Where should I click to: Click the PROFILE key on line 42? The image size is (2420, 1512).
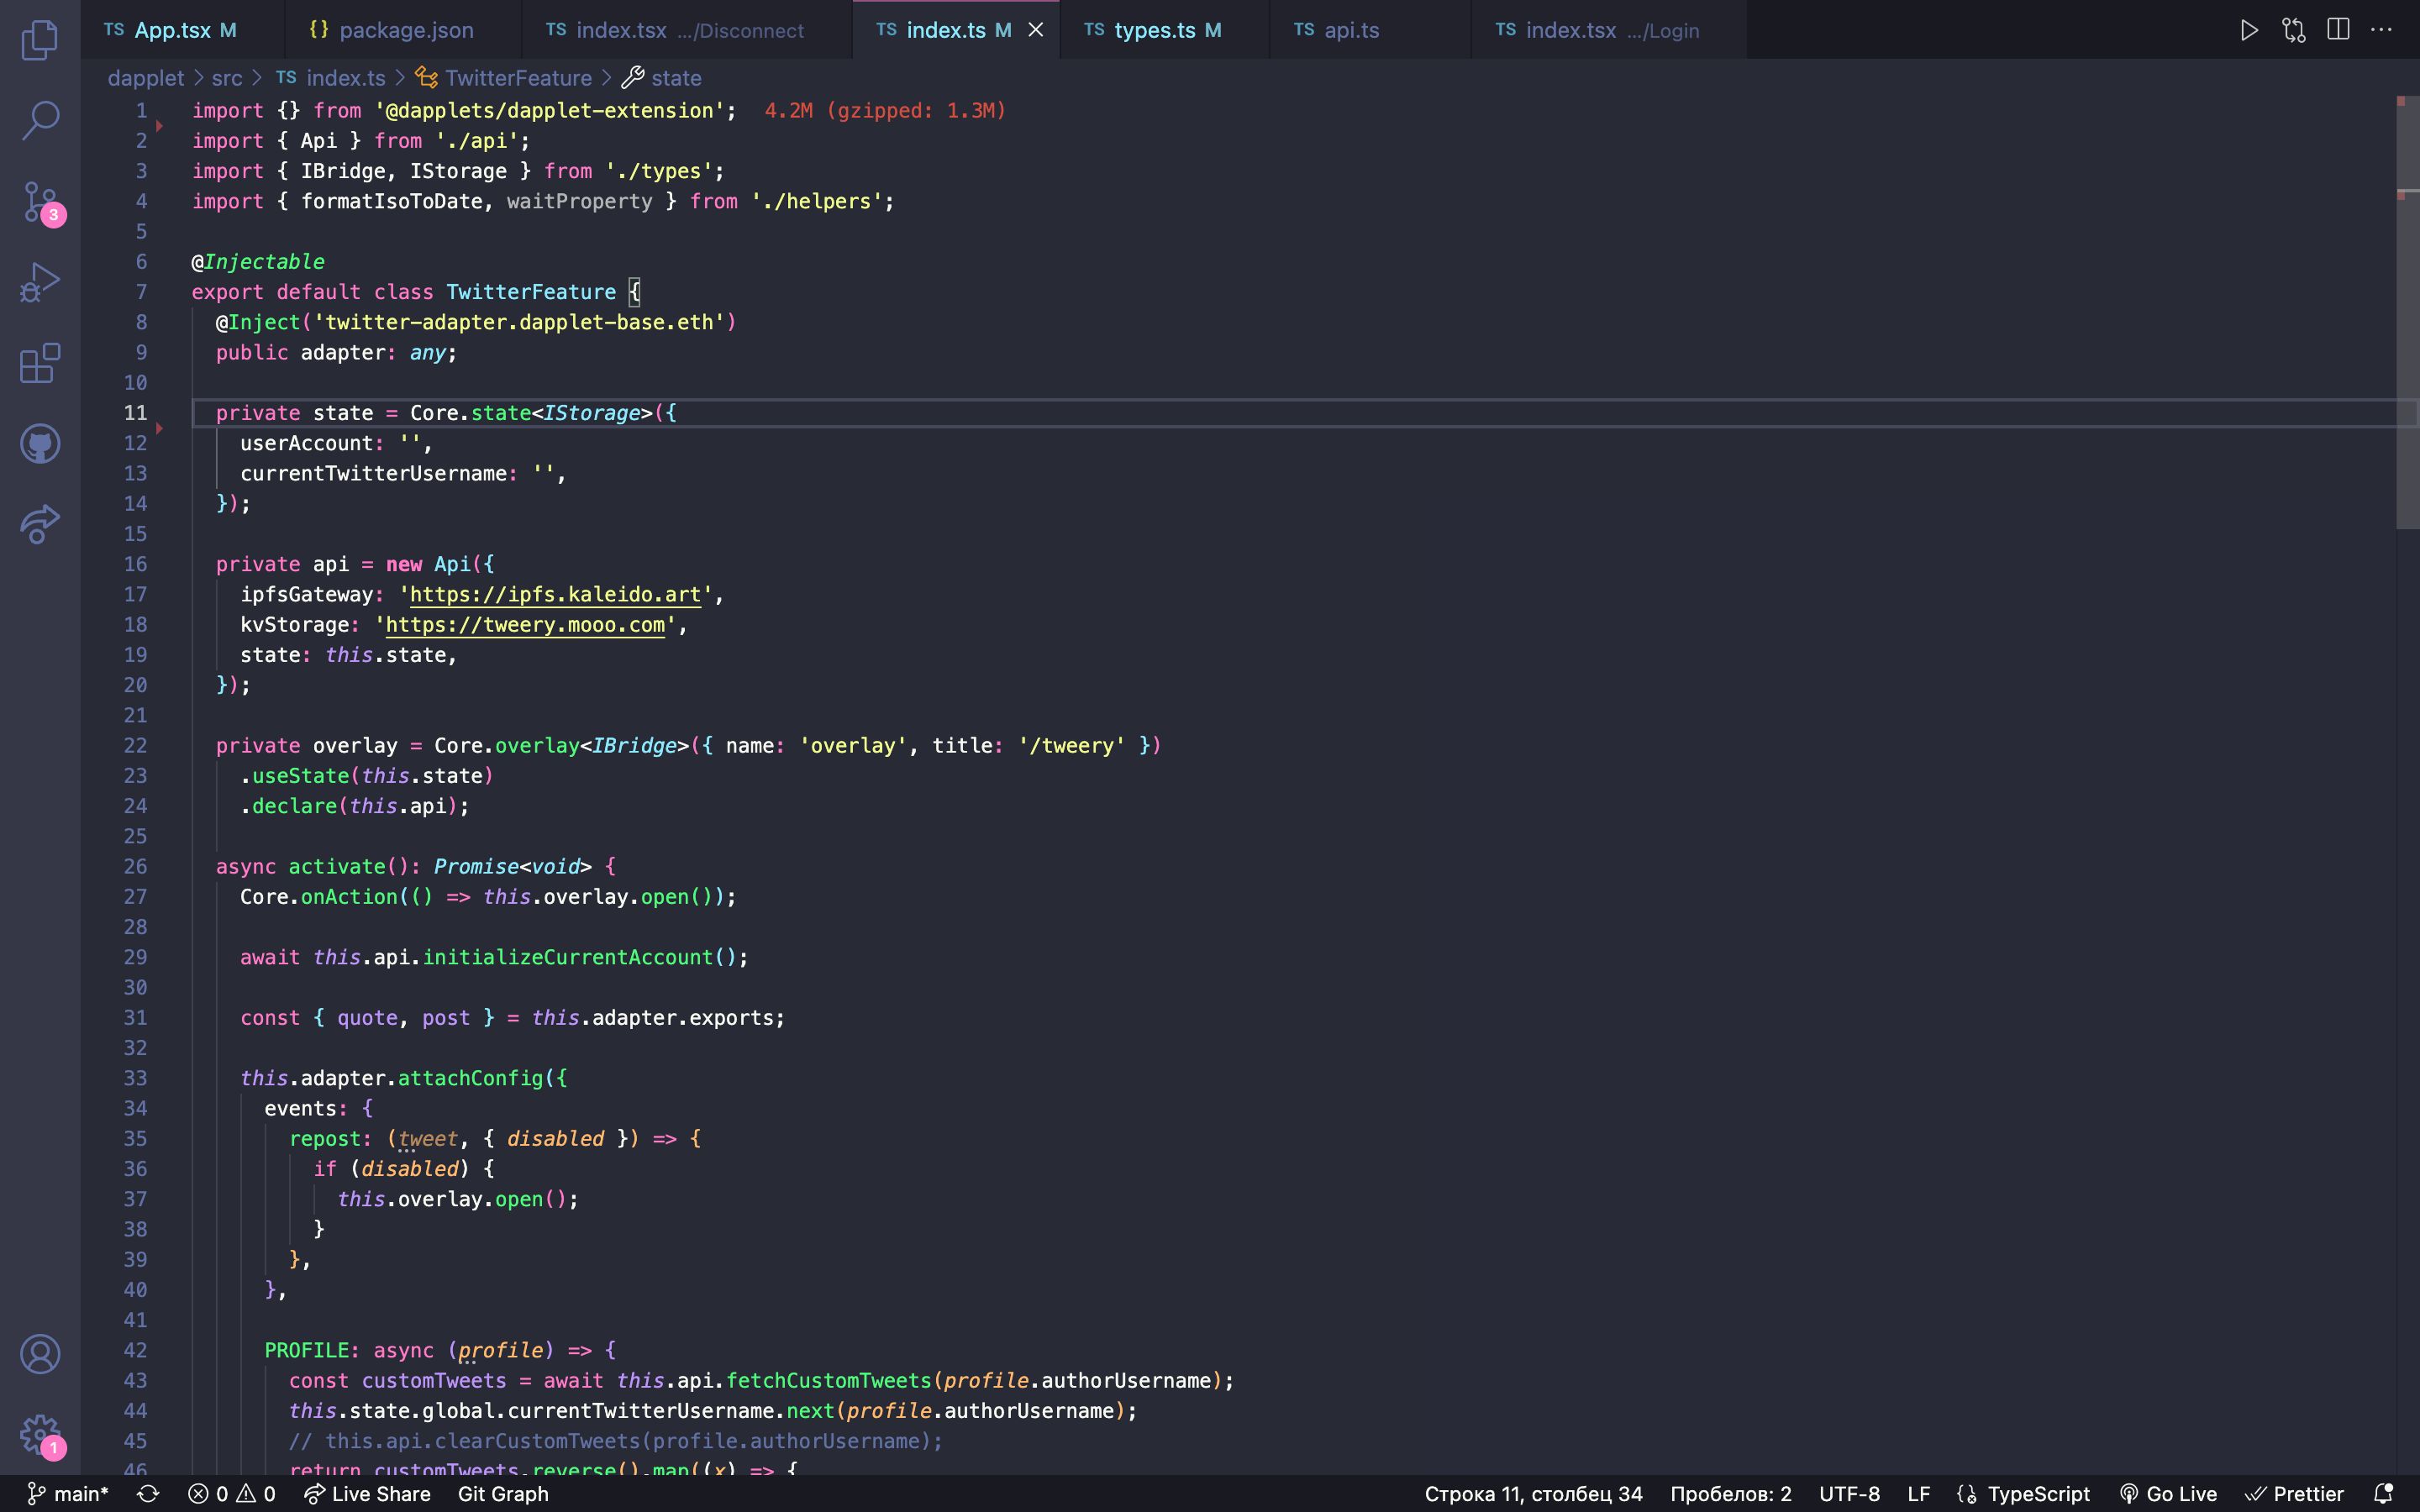pyautogui.click(x=307, y=1350)
